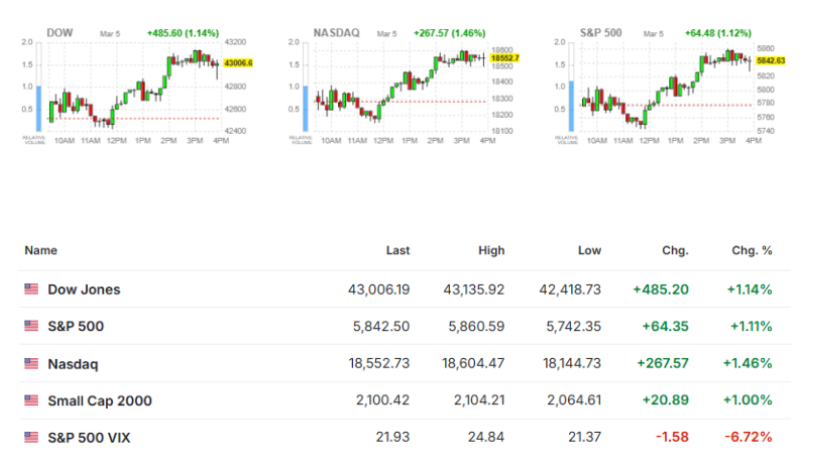The width and height of the screenshot is (822, 455).
Task: Click the yellow 43006.6 price label
Action: 238,63
